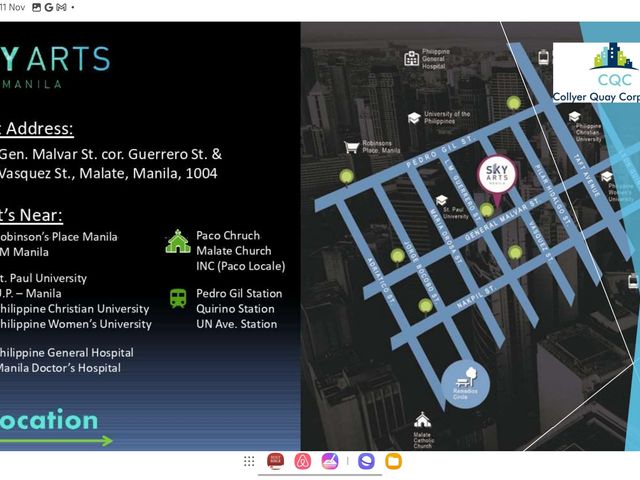Click the Philippine Christian University cap icon

point(574,117)
